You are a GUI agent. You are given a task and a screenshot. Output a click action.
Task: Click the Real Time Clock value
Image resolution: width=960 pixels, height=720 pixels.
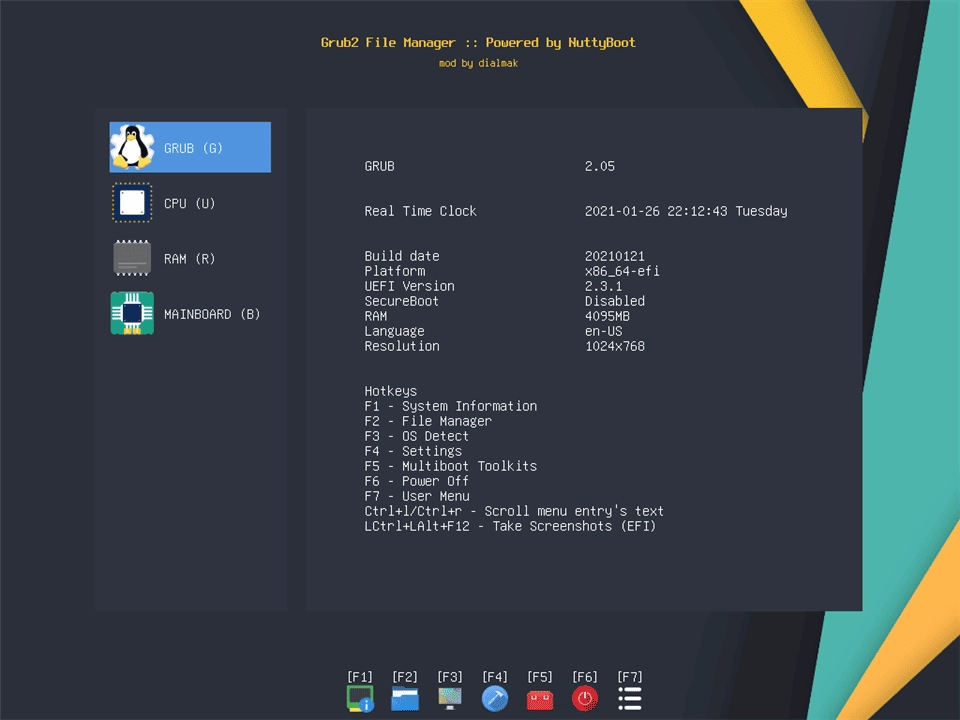(x=686, y=211)
